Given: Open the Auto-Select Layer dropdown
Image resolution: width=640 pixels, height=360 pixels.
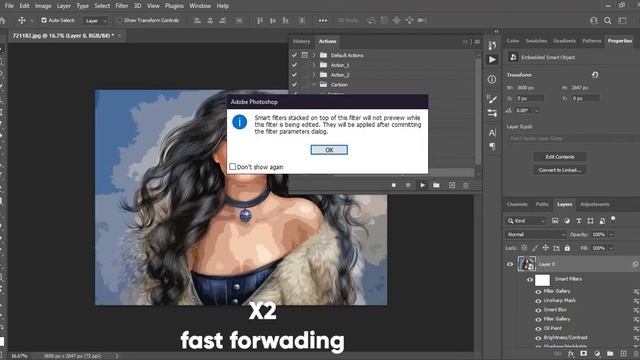Looking at the screenshot, I should 96,20.
